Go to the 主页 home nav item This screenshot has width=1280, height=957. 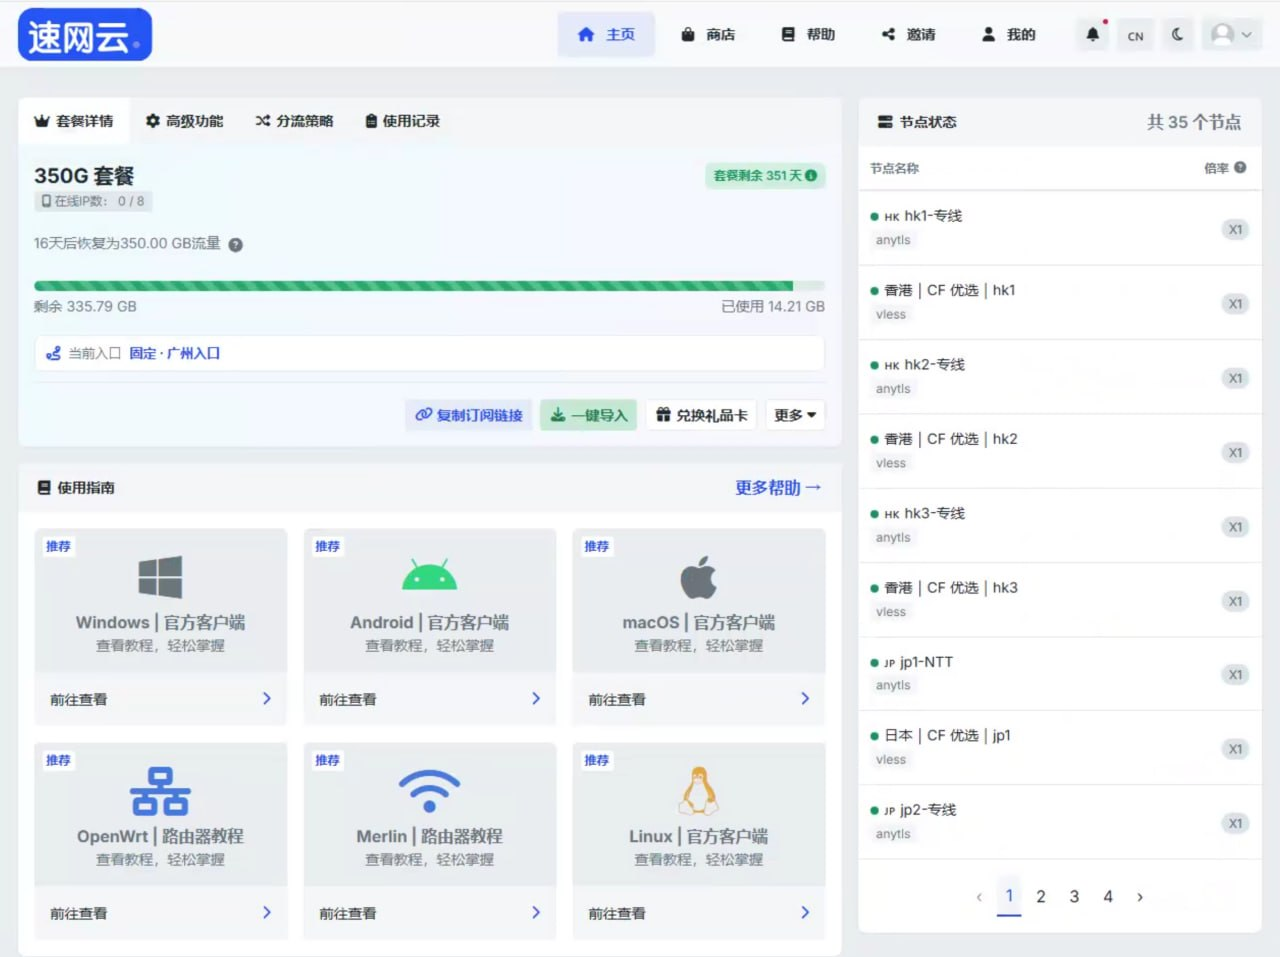606,35
